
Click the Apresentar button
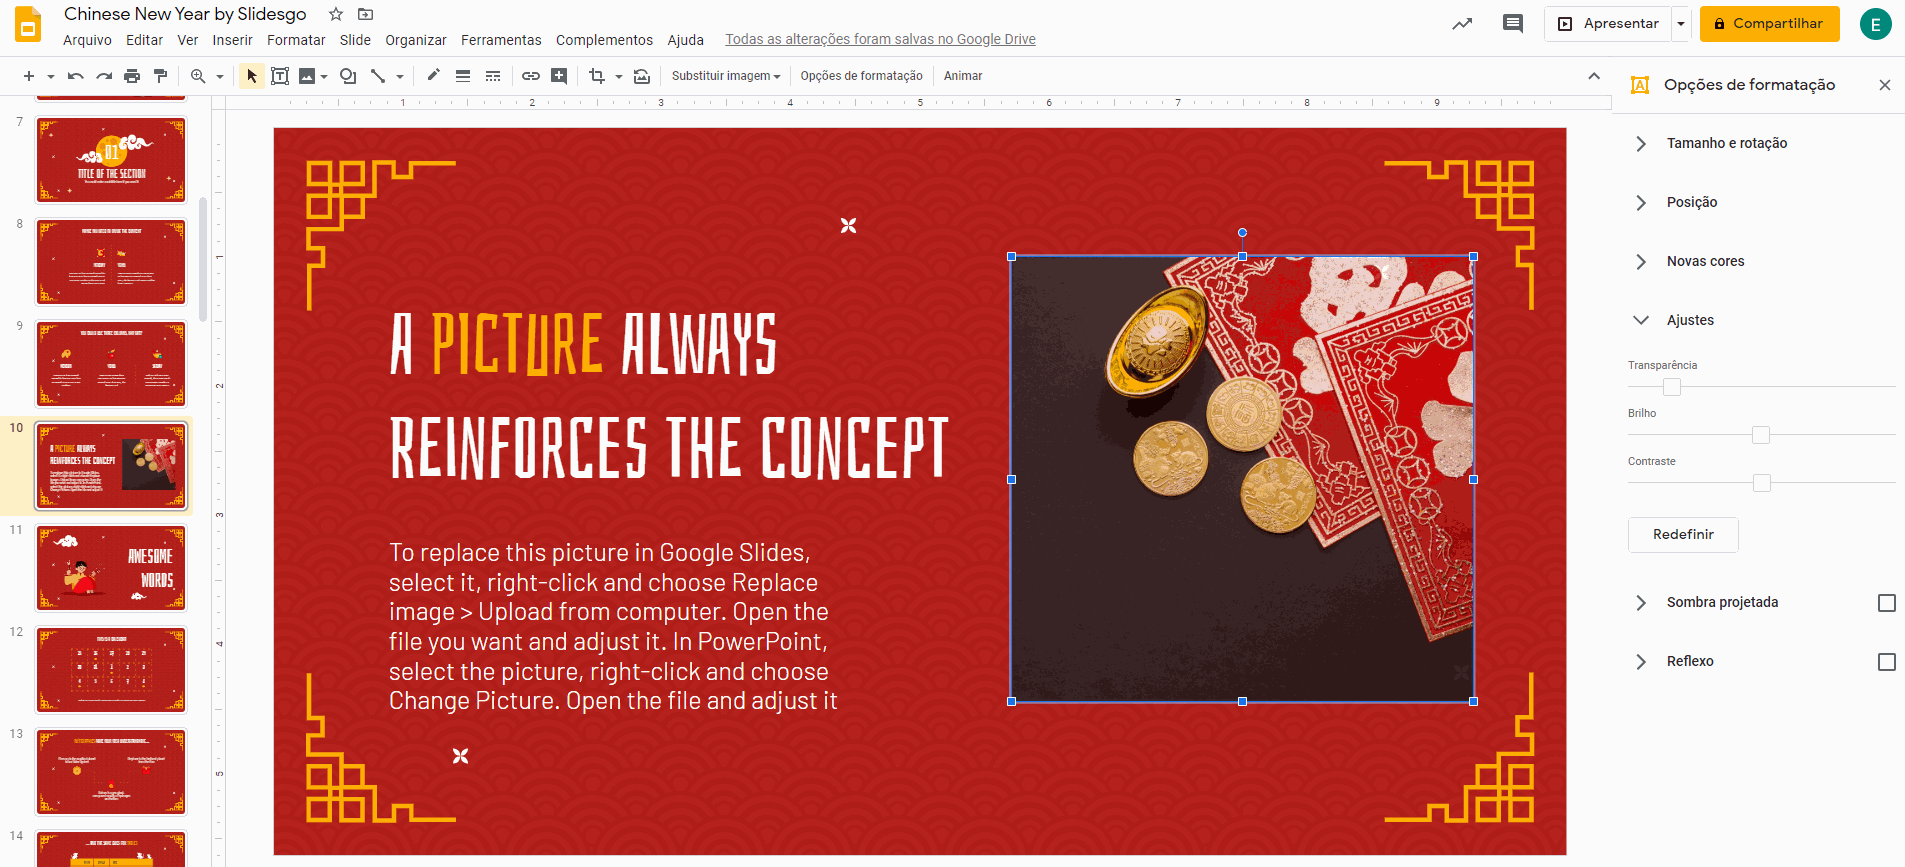coord(1608,24)
